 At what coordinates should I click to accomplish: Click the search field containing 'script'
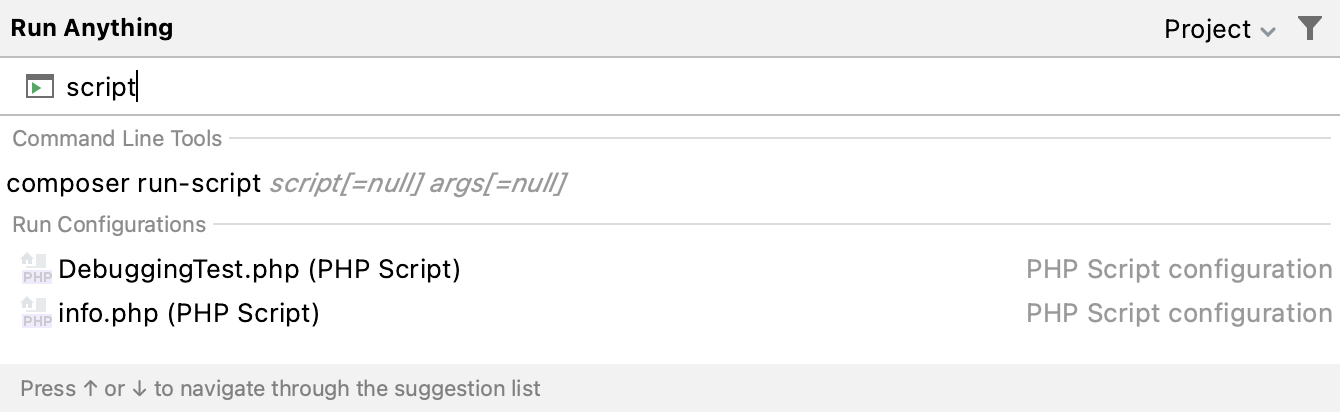click(670, 87)
